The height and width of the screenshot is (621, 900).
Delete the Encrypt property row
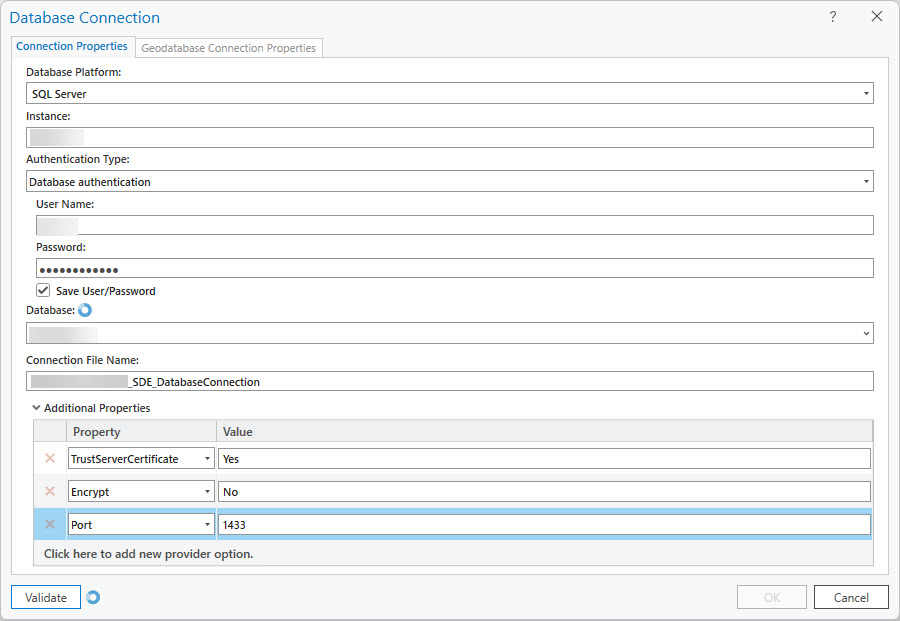(x=50, y=492)
